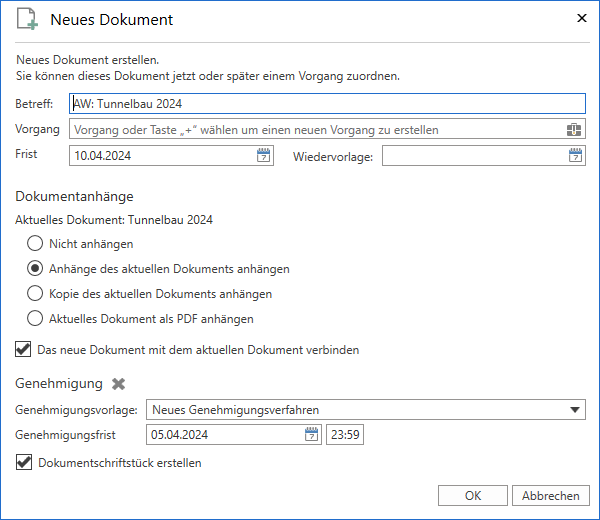The image size is (600, 520).
Task: Choose 'Aktuelles Dokument als PDF anhängen'
Action: pyautogui.click(x=35, y=319)
